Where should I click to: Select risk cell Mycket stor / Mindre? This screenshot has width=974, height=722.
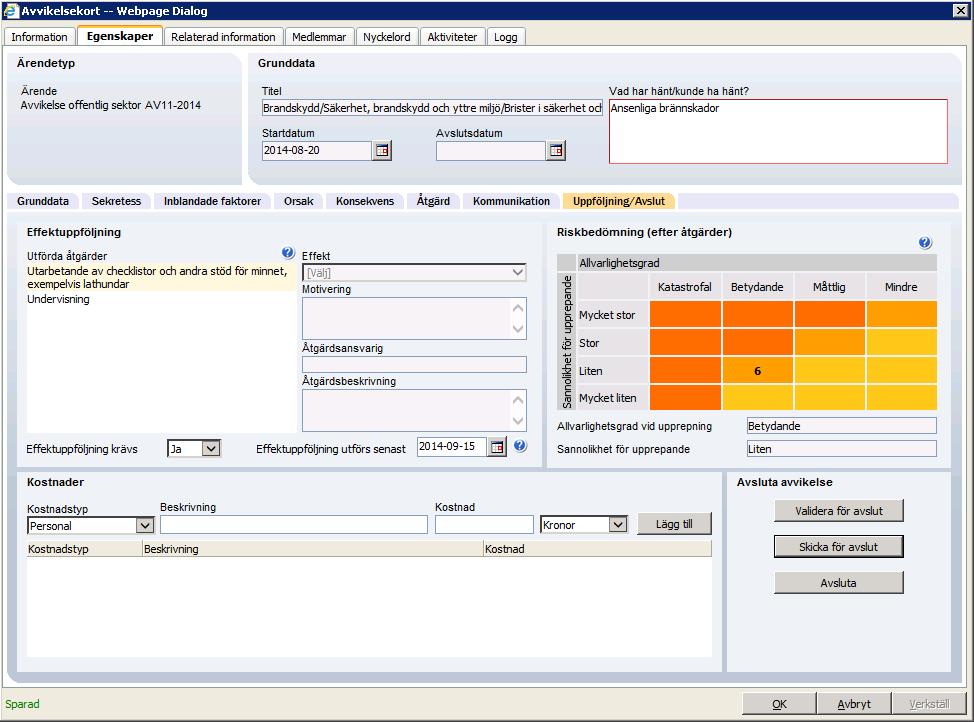coord(901,314)
